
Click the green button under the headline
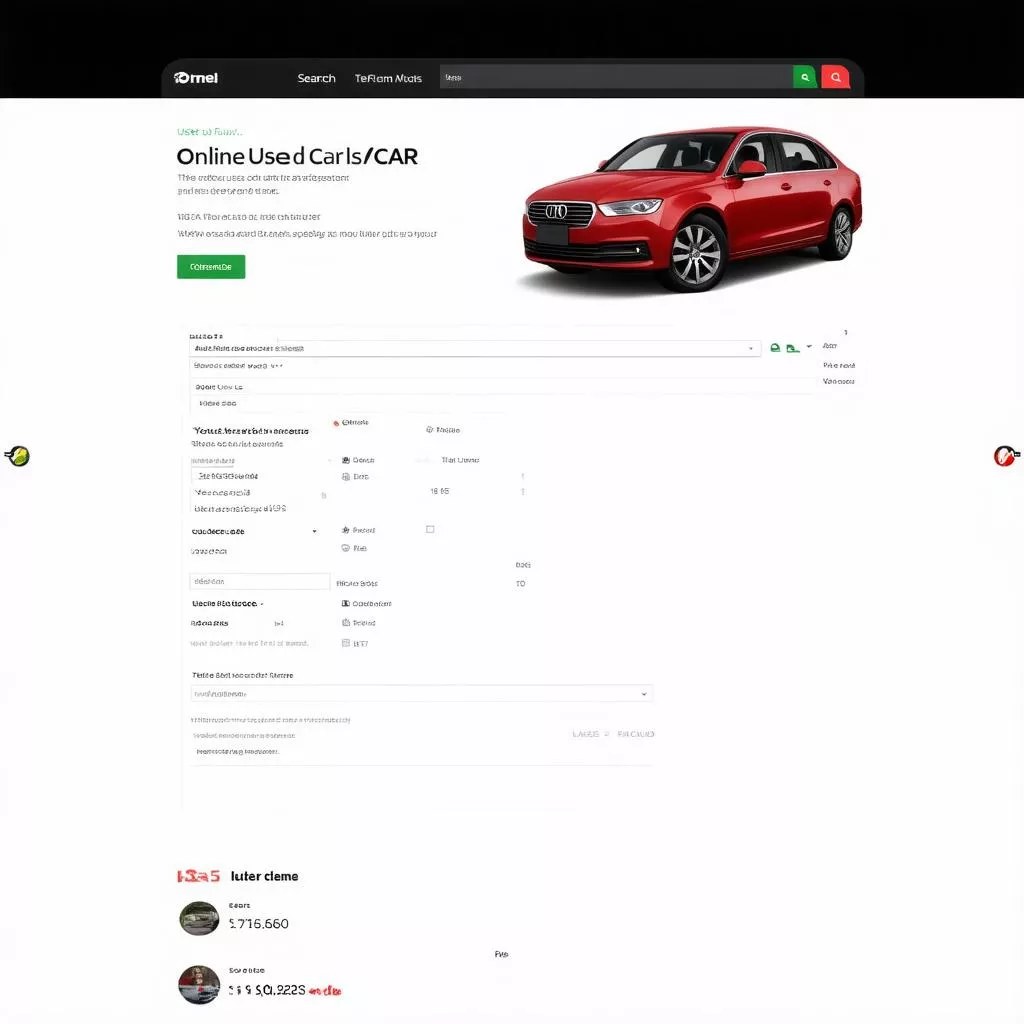click(x=211, y=267)
